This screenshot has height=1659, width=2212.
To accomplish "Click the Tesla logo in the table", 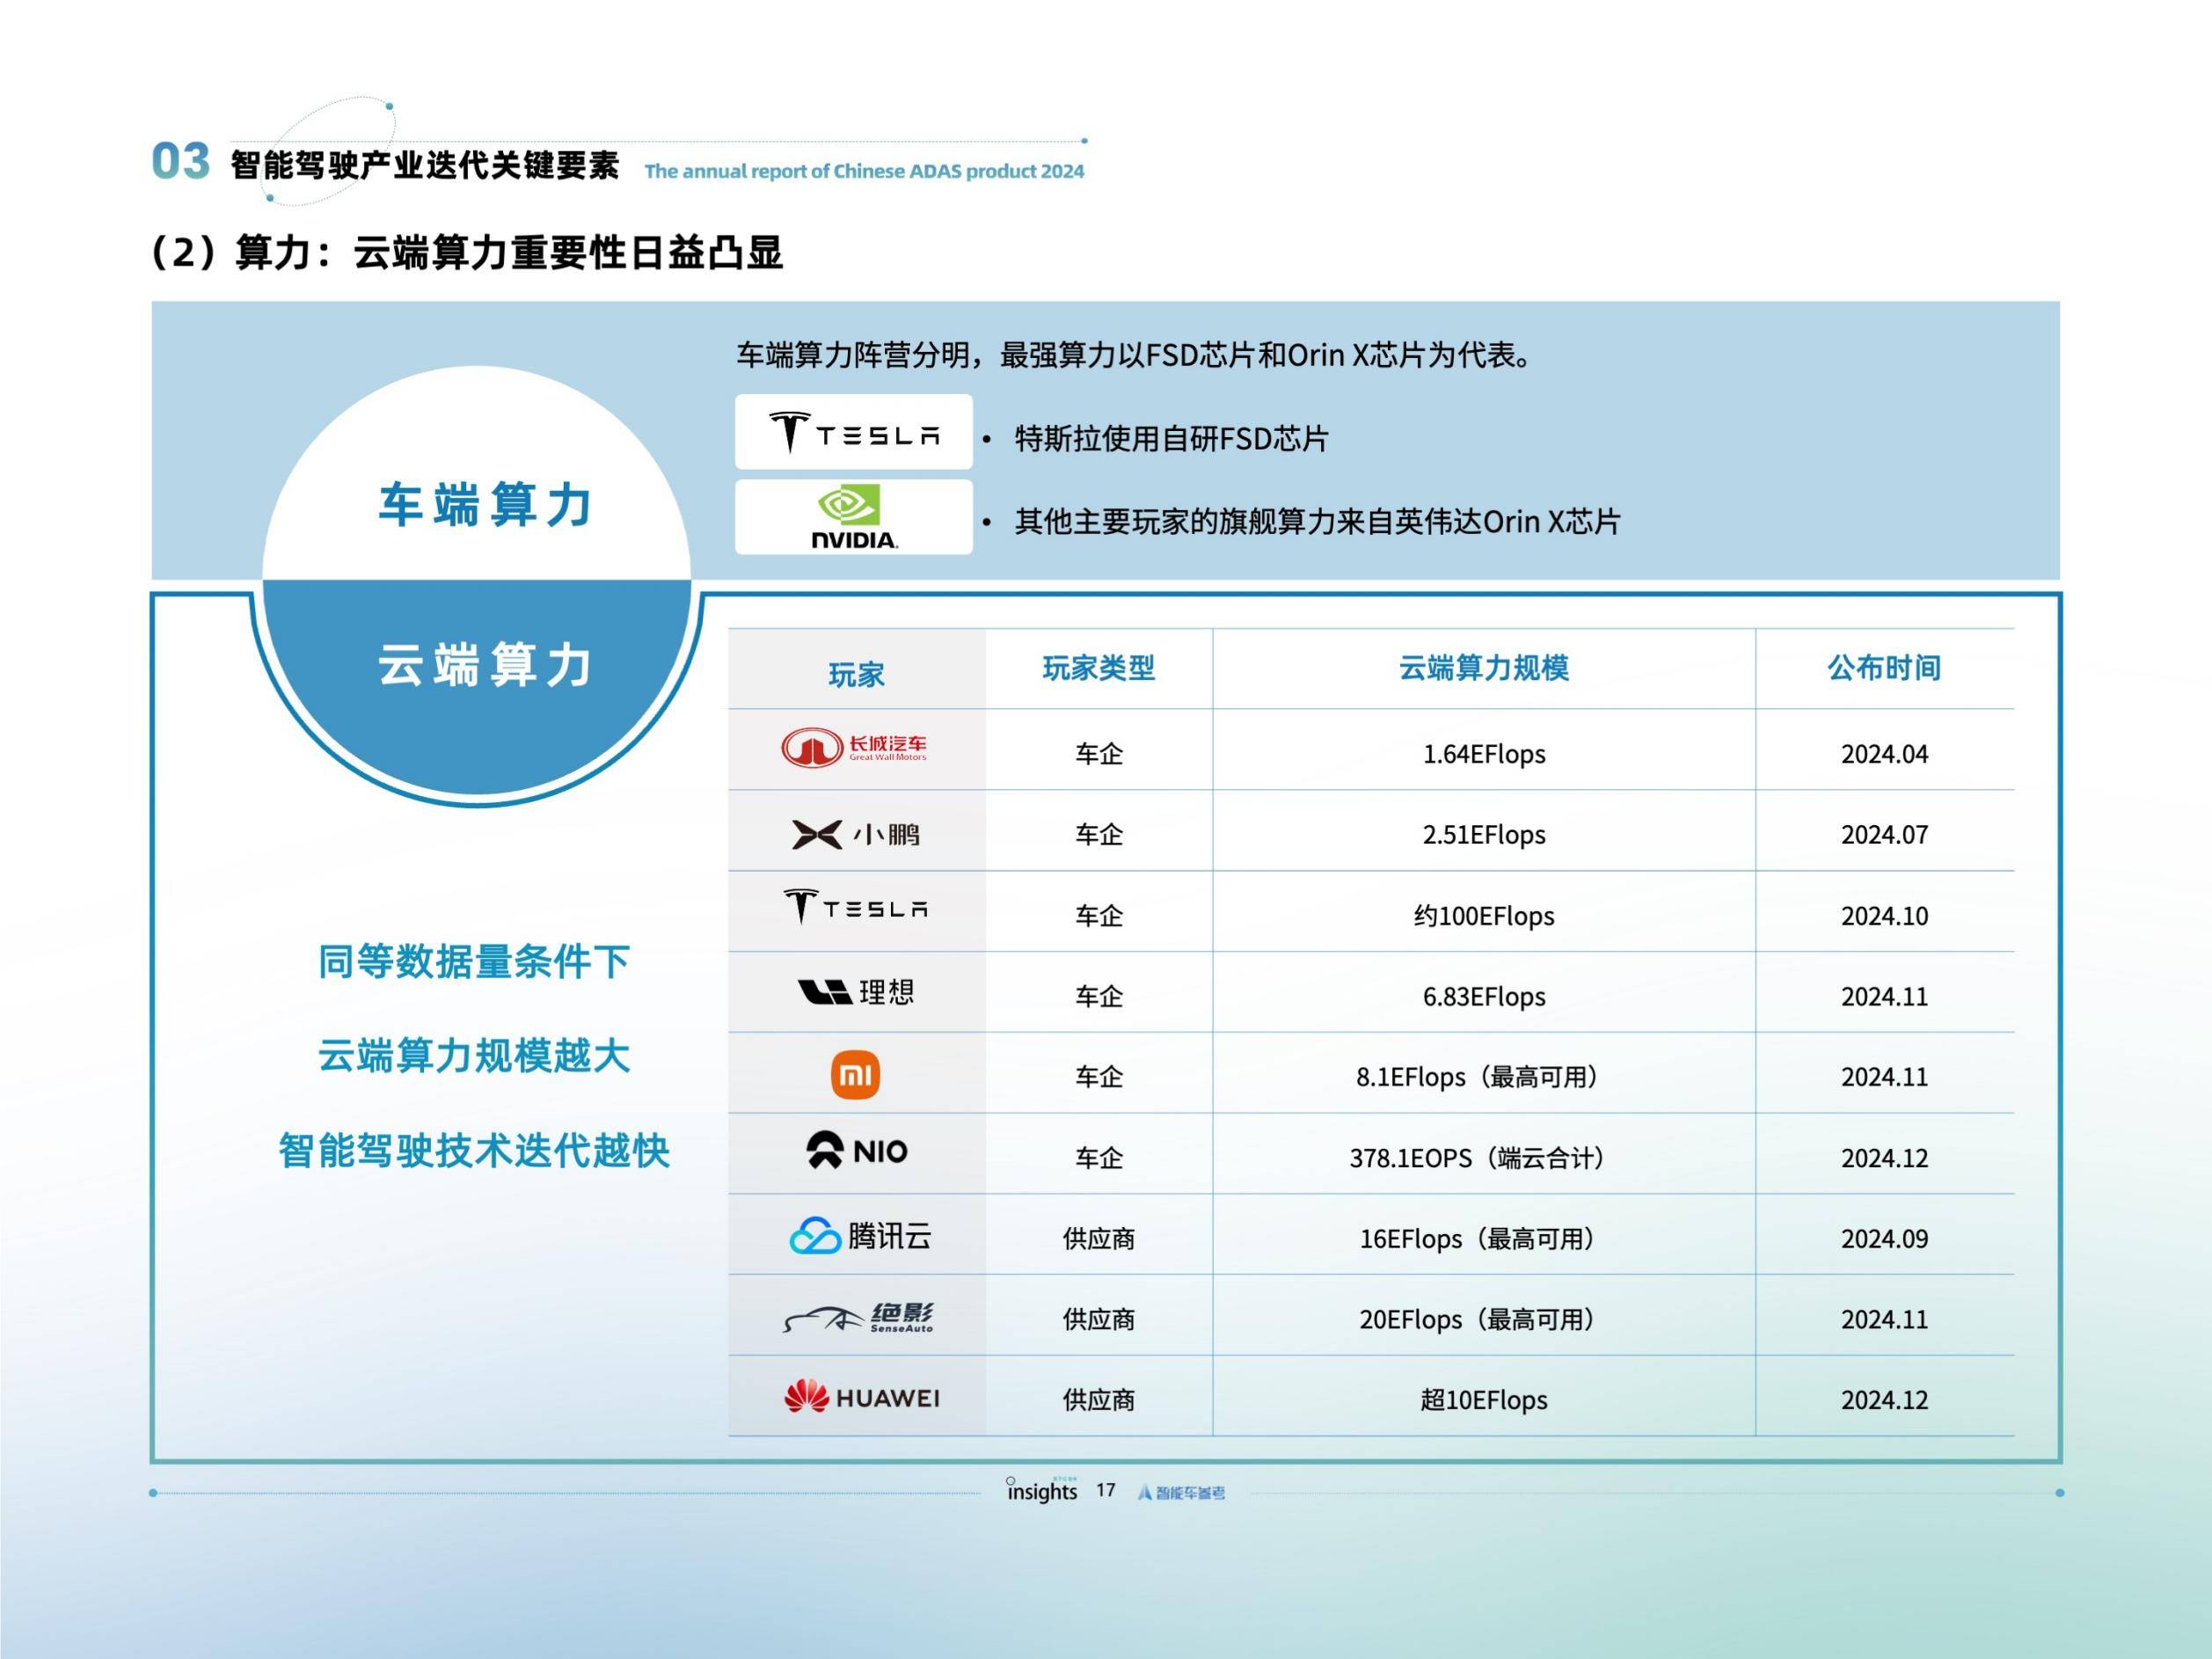I will coord(856,907).
